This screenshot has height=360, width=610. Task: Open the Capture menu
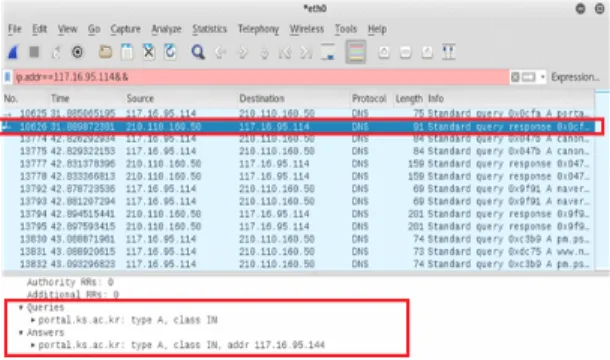click(125, 29)
